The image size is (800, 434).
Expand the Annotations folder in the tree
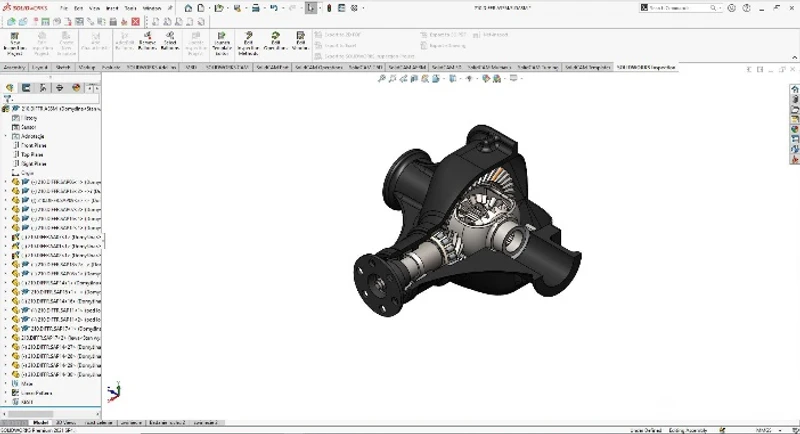point(6,137)
